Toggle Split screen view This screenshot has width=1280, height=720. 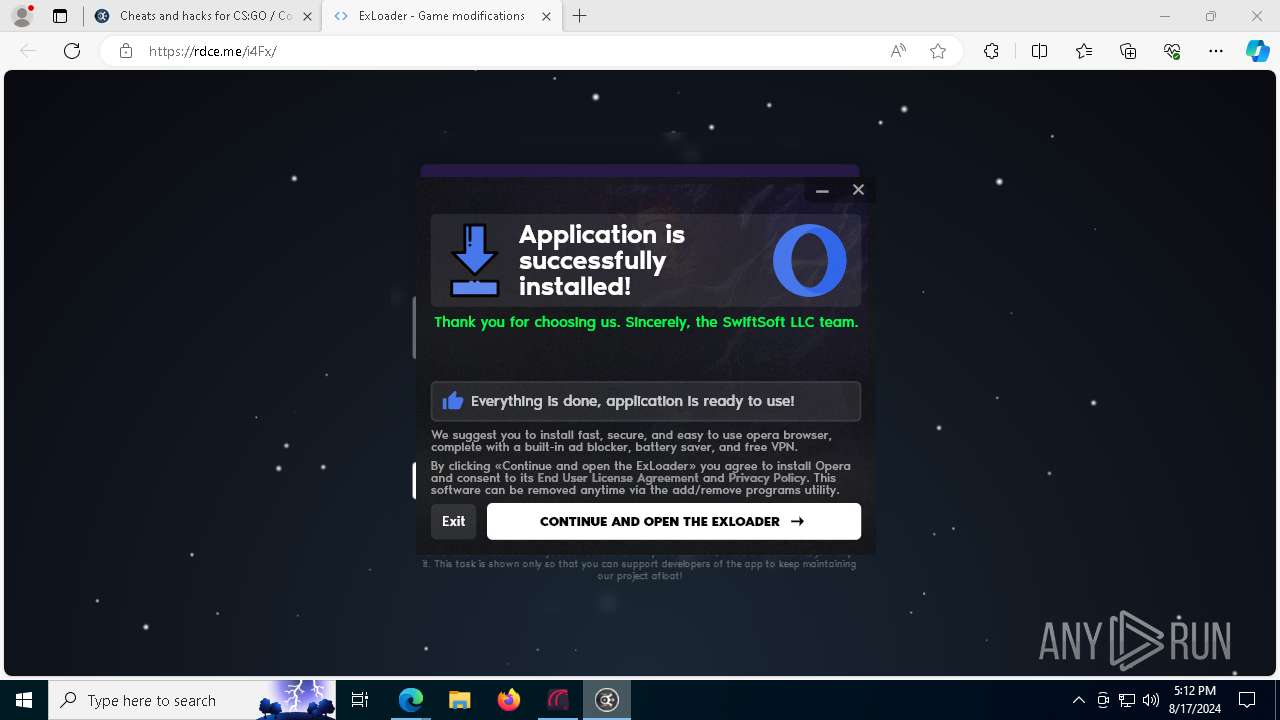(x=1039, y=51)
